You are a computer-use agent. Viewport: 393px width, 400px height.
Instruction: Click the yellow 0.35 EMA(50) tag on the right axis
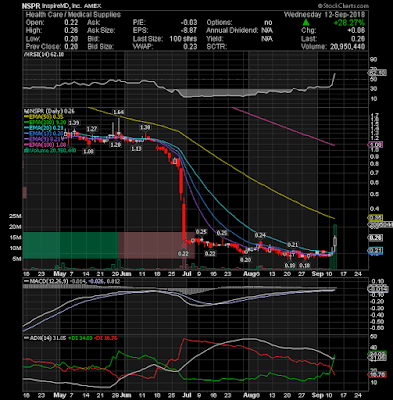(375, 218)
